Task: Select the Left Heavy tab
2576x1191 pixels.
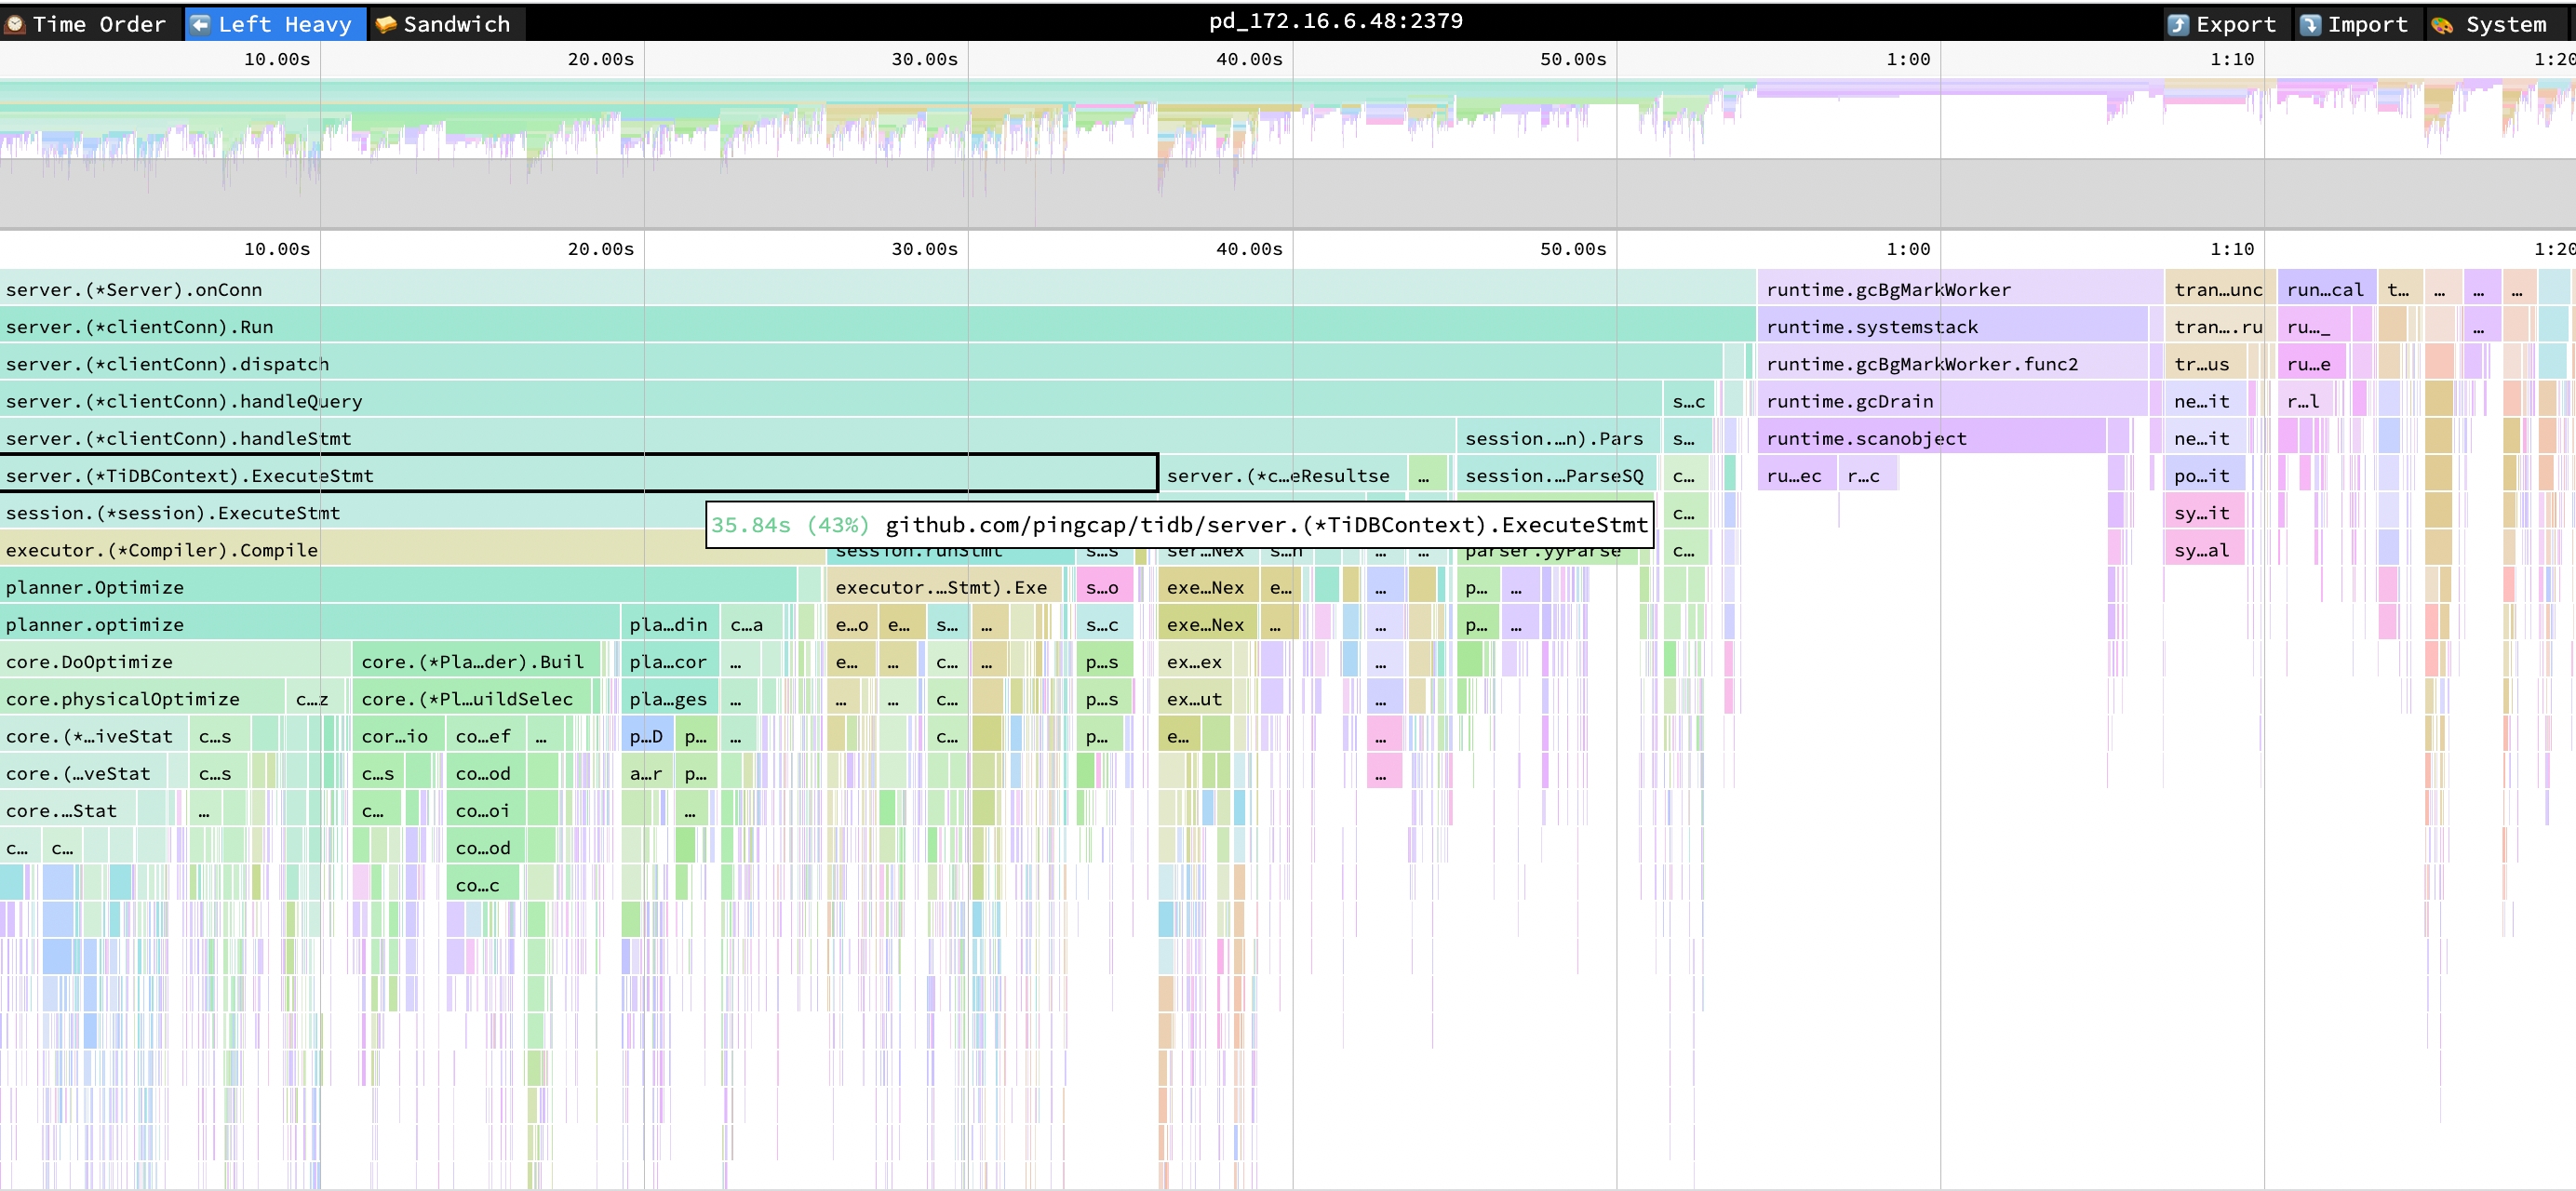Action: pyautogui.click(x=275, y=23)
